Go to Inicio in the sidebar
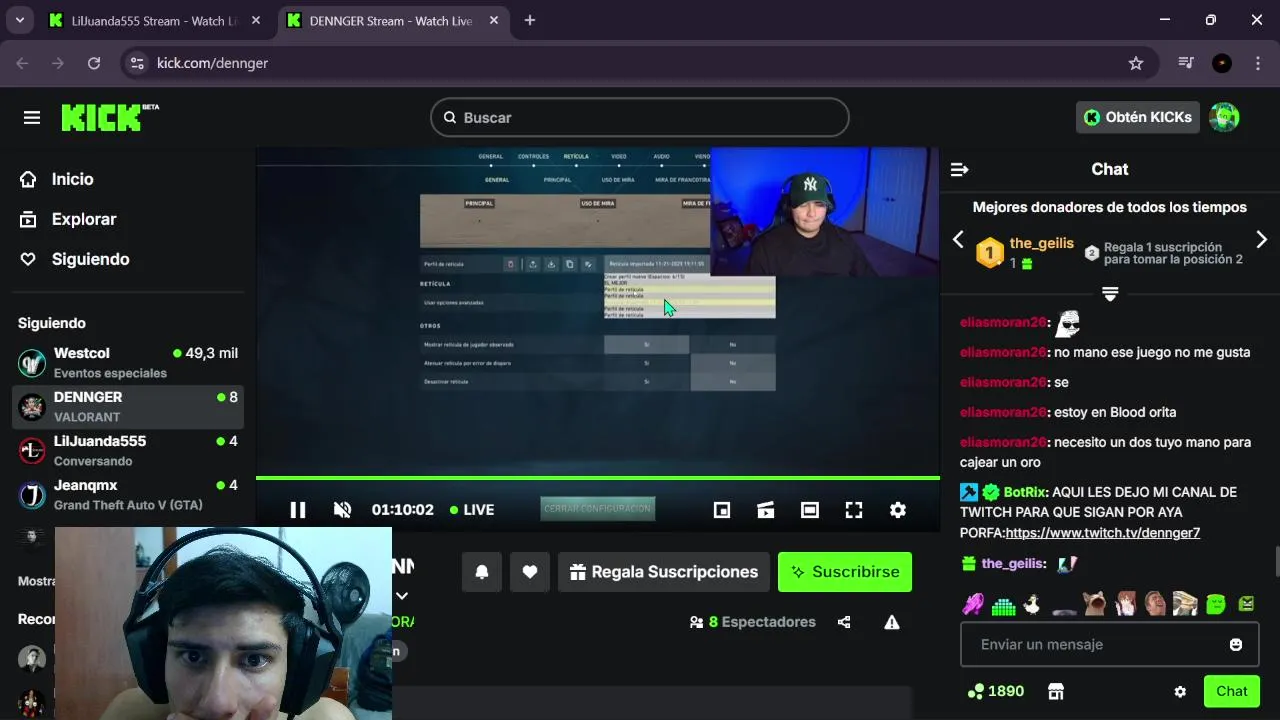This screenshot has width=1280, height=720. [x=72, y=179]
